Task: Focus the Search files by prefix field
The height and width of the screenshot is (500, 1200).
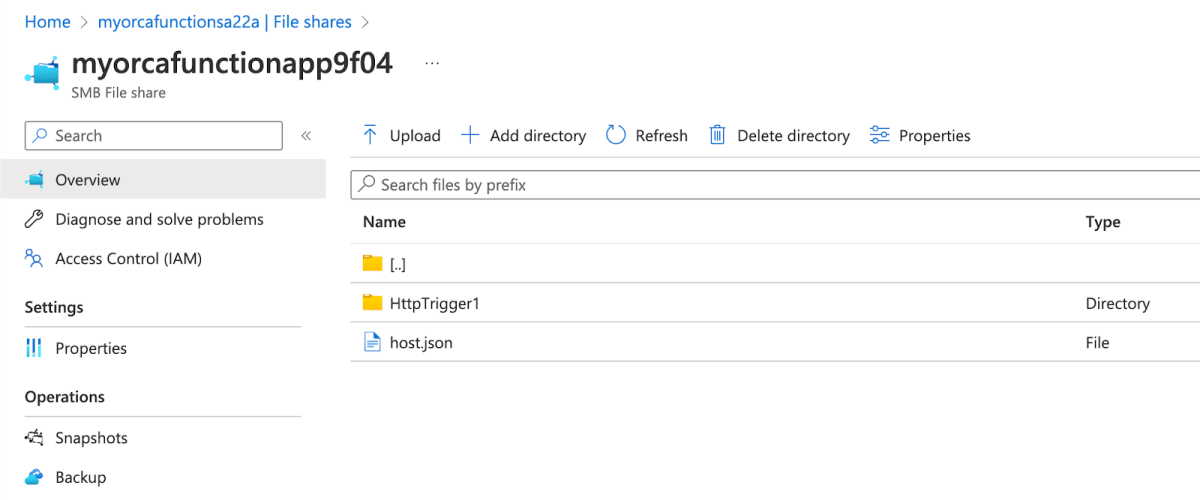Action: click(x=775, y=185)
